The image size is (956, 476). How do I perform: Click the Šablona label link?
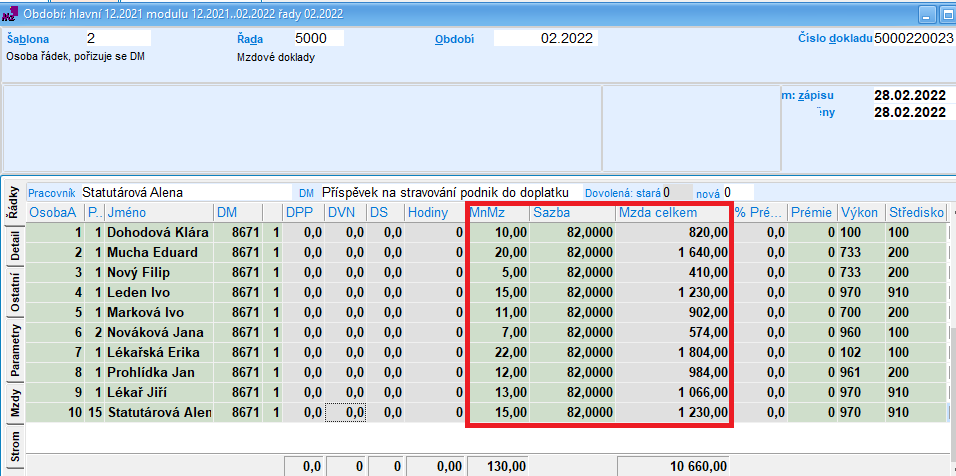[x=27, y=39]
